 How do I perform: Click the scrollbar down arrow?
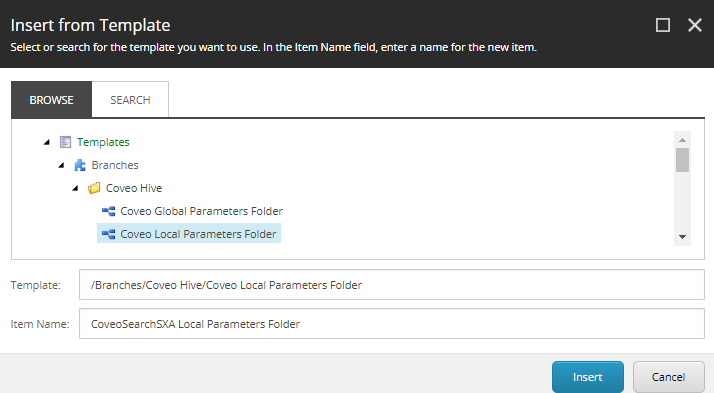tap(682, 237)
